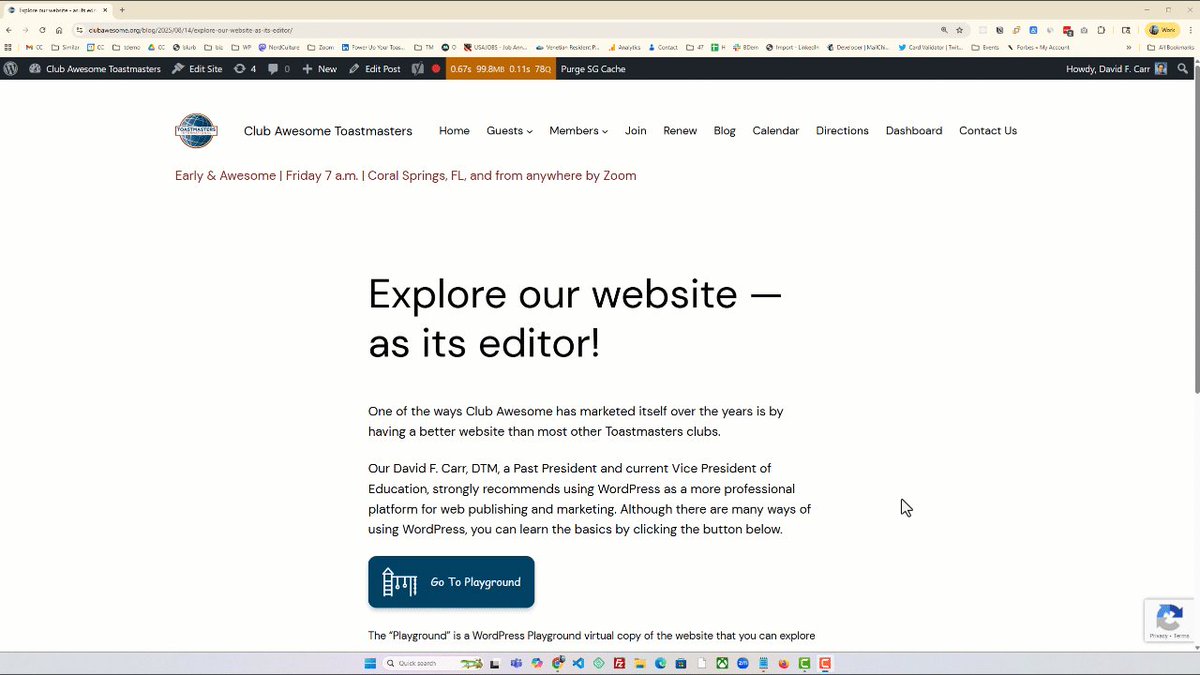Open the WordPress logo menu in admin bar
This screenshot has height=675, width=1200.
11,69
